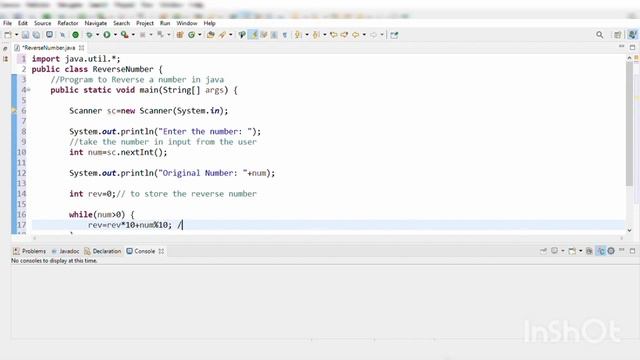This screenshot has height=360, width=640.
Task: Click the Forward navigation arrow icon
Action: point(373,35)
